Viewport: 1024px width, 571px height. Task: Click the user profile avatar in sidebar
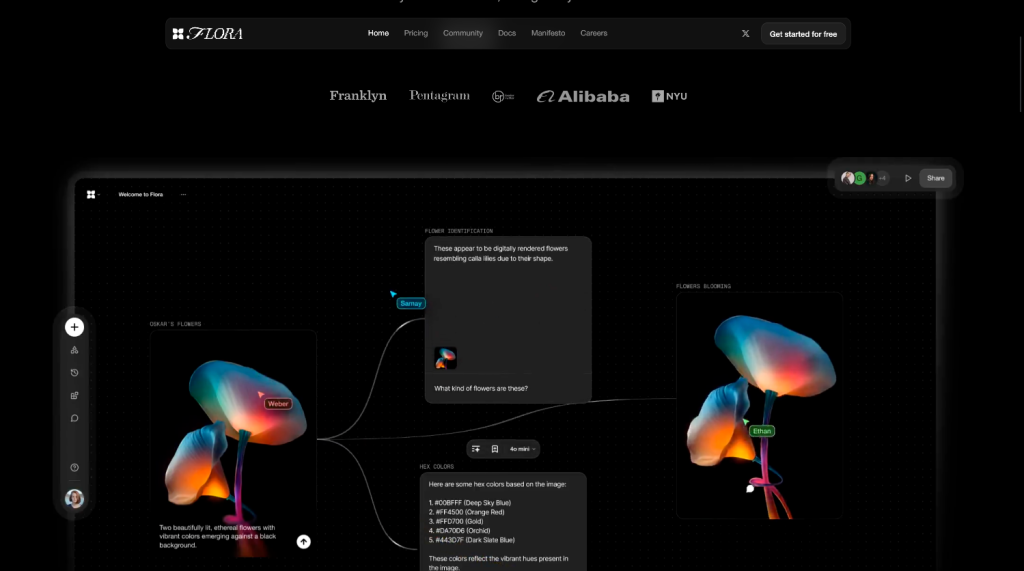pos(75,498)
